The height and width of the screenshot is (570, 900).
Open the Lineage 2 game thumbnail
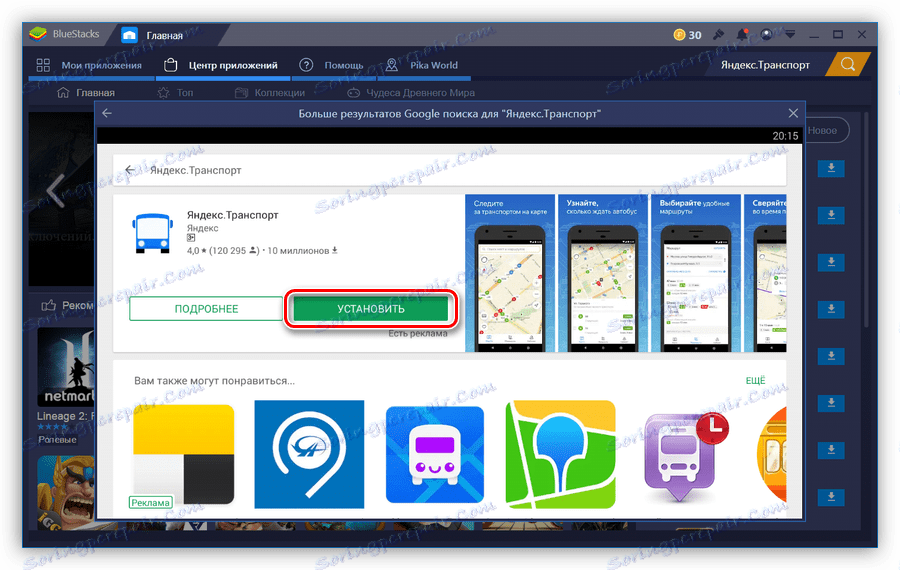click(x=65, y=367)
